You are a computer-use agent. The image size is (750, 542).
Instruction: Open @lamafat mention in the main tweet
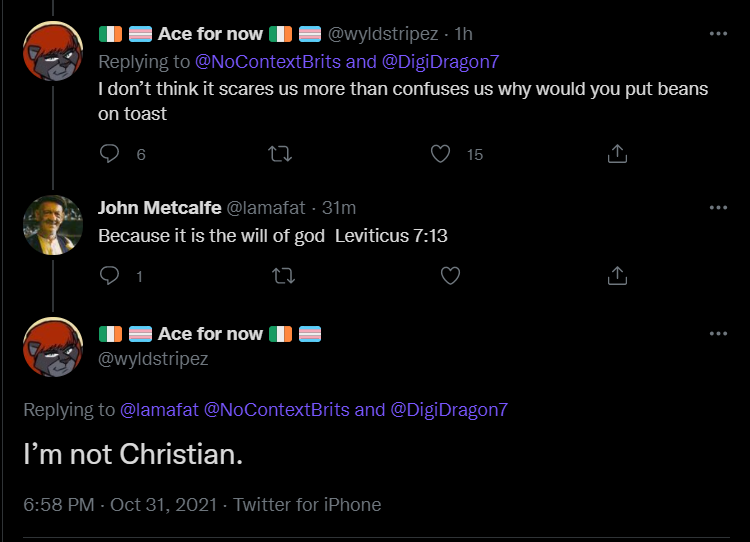tap(159, 410)
